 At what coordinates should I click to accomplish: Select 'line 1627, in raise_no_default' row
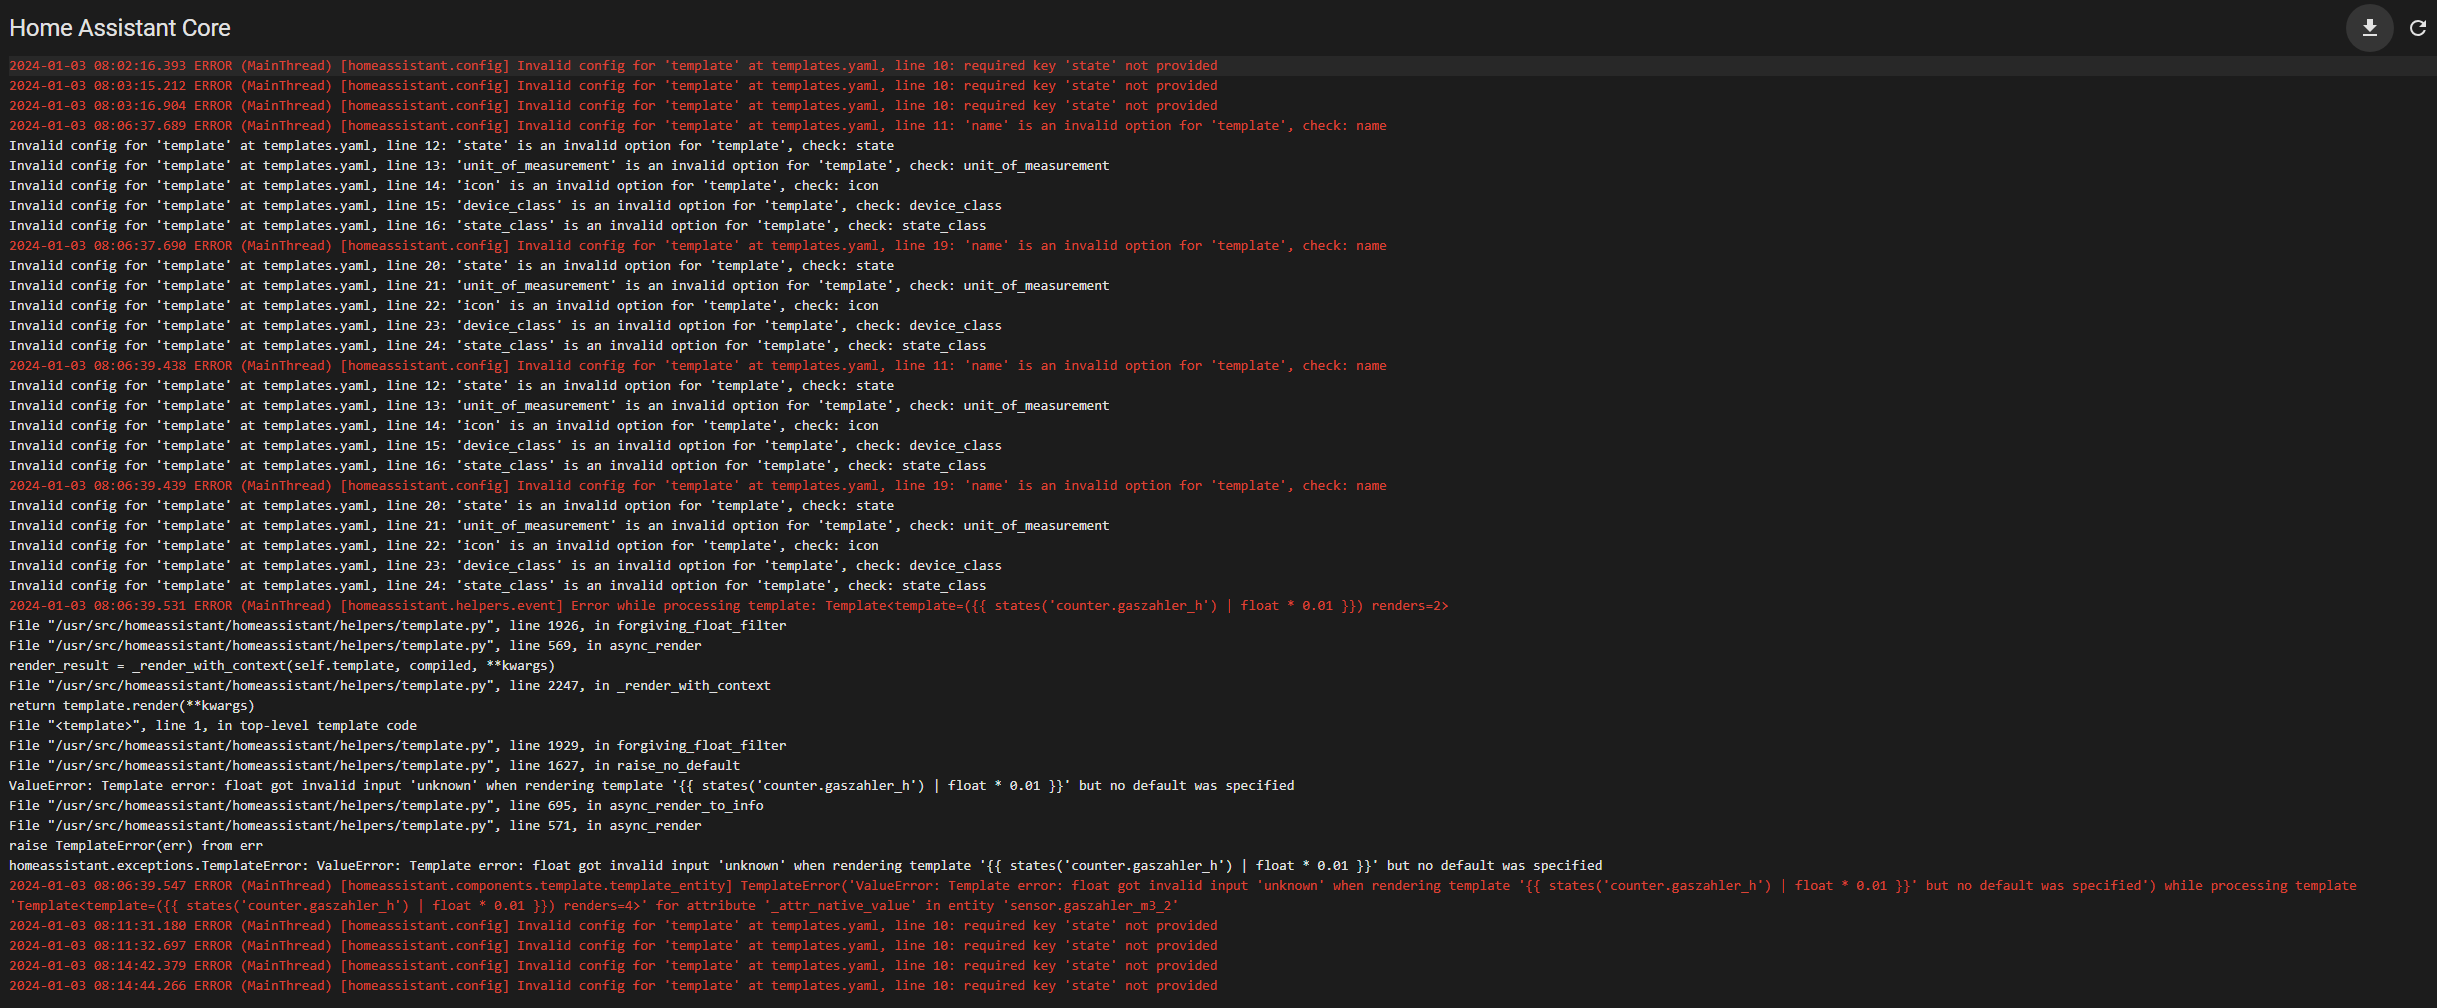tap(375, 766)
